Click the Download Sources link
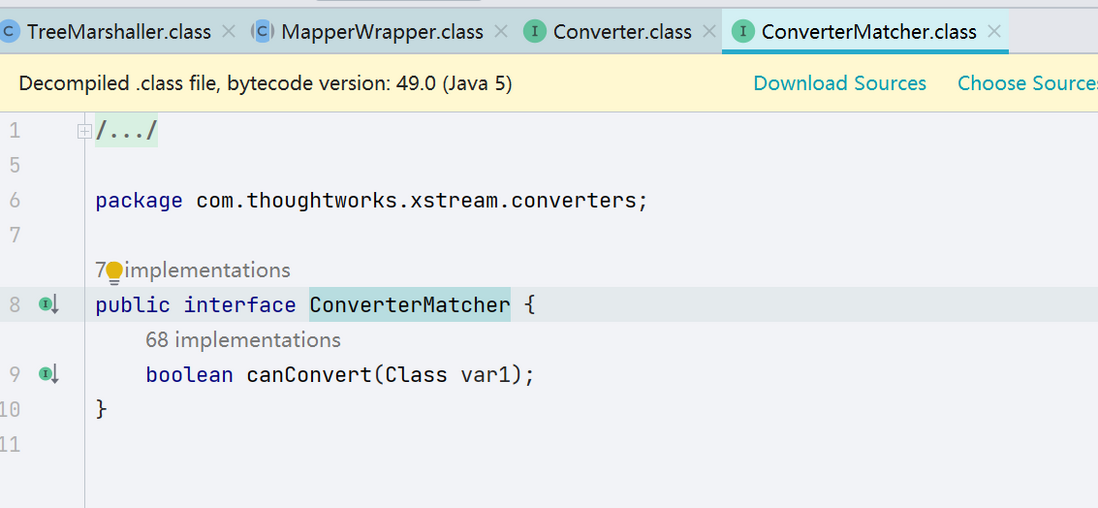Viewport: 1098px width, 508px height. (x=840, y=83)
